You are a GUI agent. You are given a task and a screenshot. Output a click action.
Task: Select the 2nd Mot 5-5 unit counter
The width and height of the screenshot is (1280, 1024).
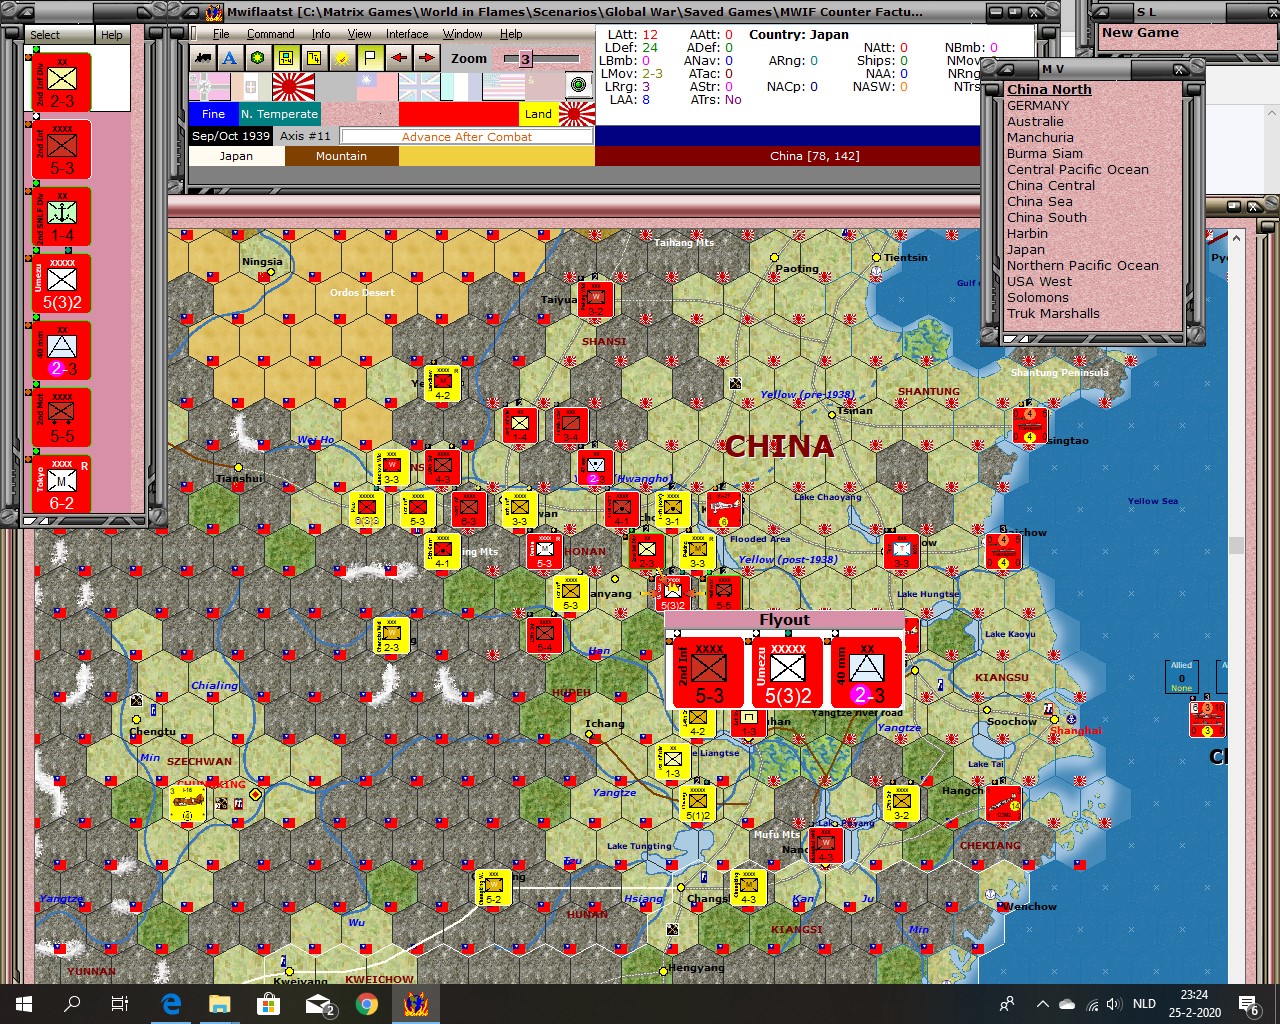(62, 417)
